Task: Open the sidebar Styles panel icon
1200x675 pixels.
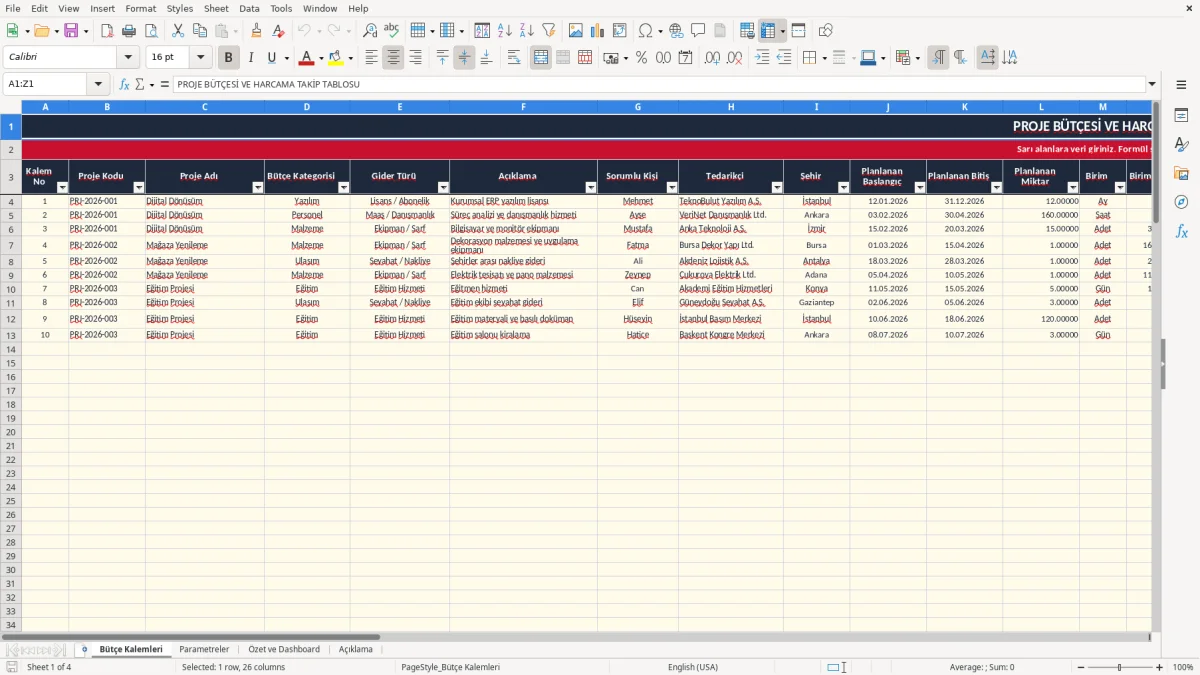Action: [1181, 145]
